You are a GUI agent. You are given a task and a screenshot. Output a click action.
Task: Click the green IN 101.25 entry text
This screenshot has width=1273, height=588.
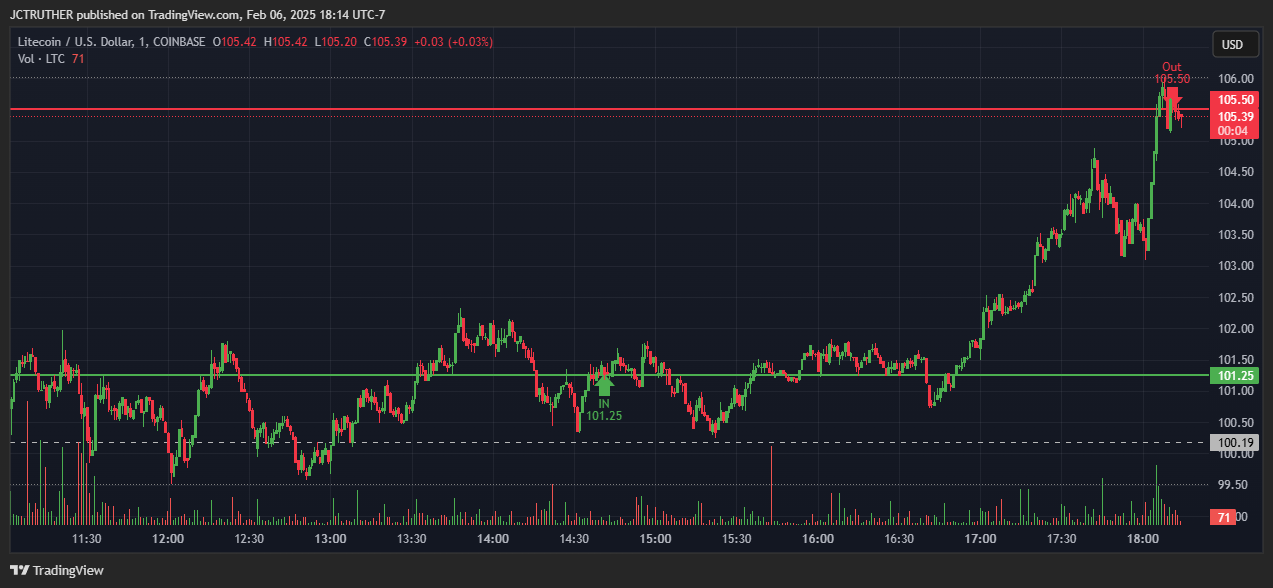click(x=604, y=409)
